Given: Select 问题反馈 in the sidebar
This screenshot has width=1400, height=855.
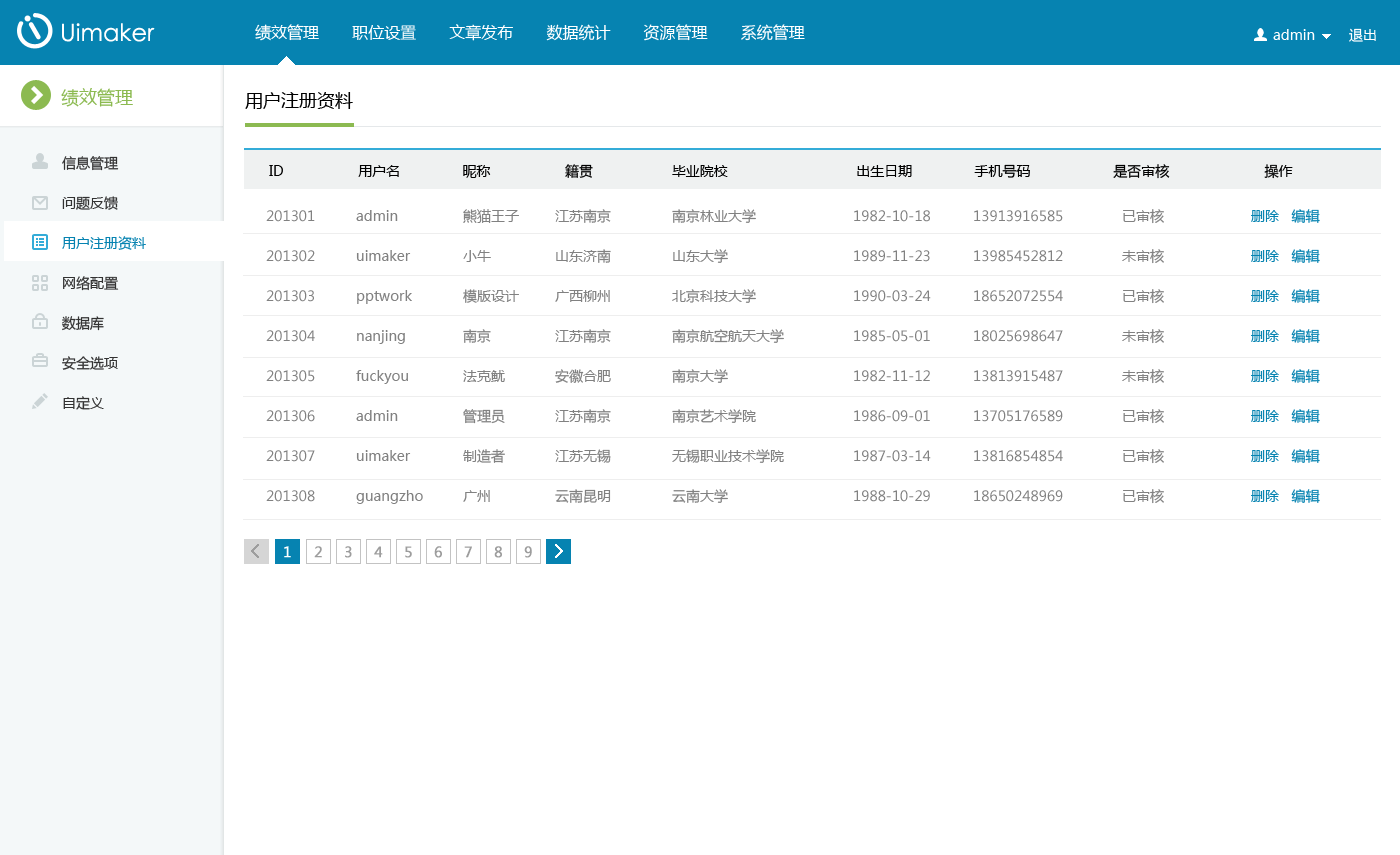Looking at the screenshot, I should click(x=90, y=203).
